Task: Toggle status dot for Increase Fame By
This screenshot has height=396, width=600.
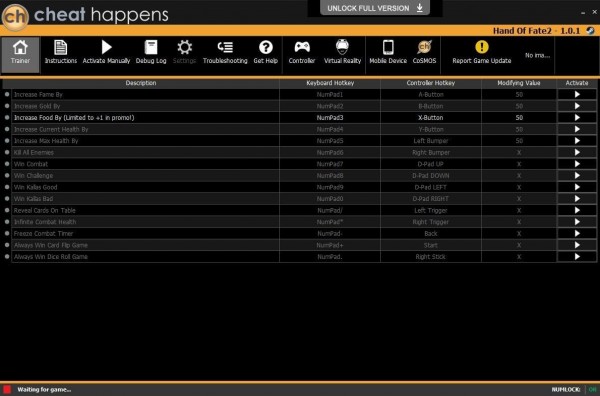Action: [7, 94]
